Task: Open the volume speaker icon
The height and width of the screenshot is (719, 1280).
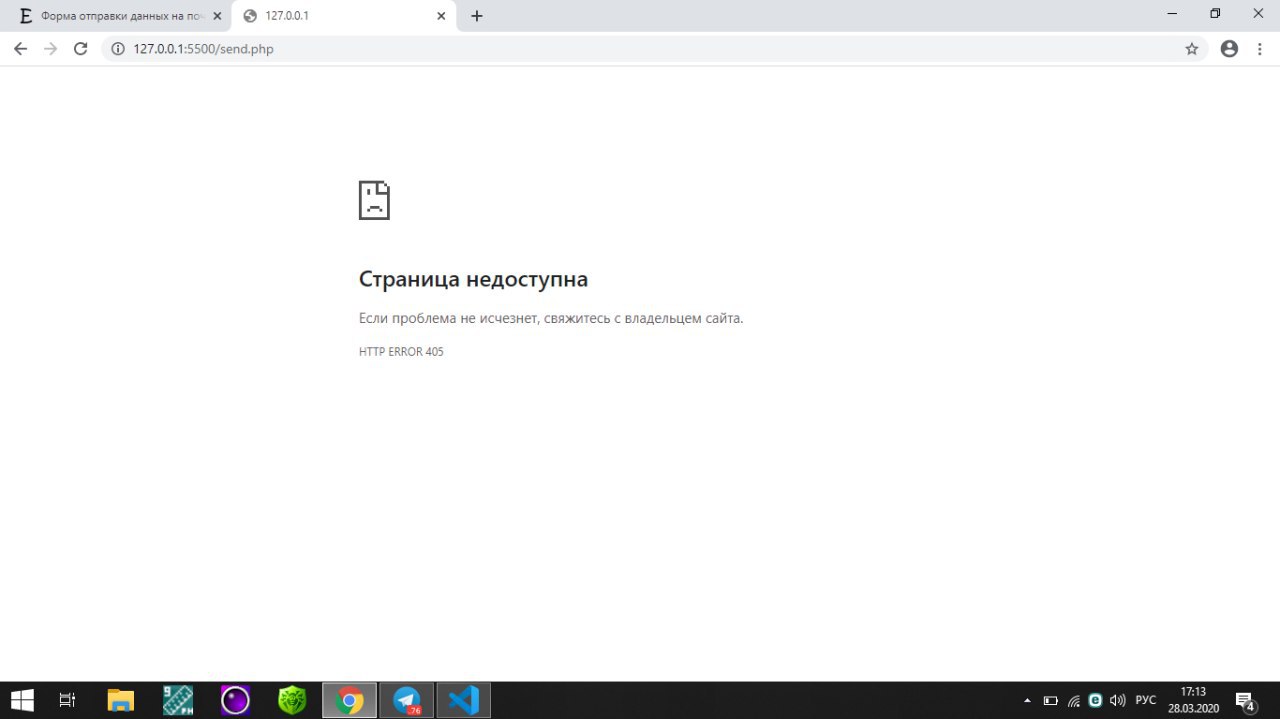Action: click(x=1118, y=700)
